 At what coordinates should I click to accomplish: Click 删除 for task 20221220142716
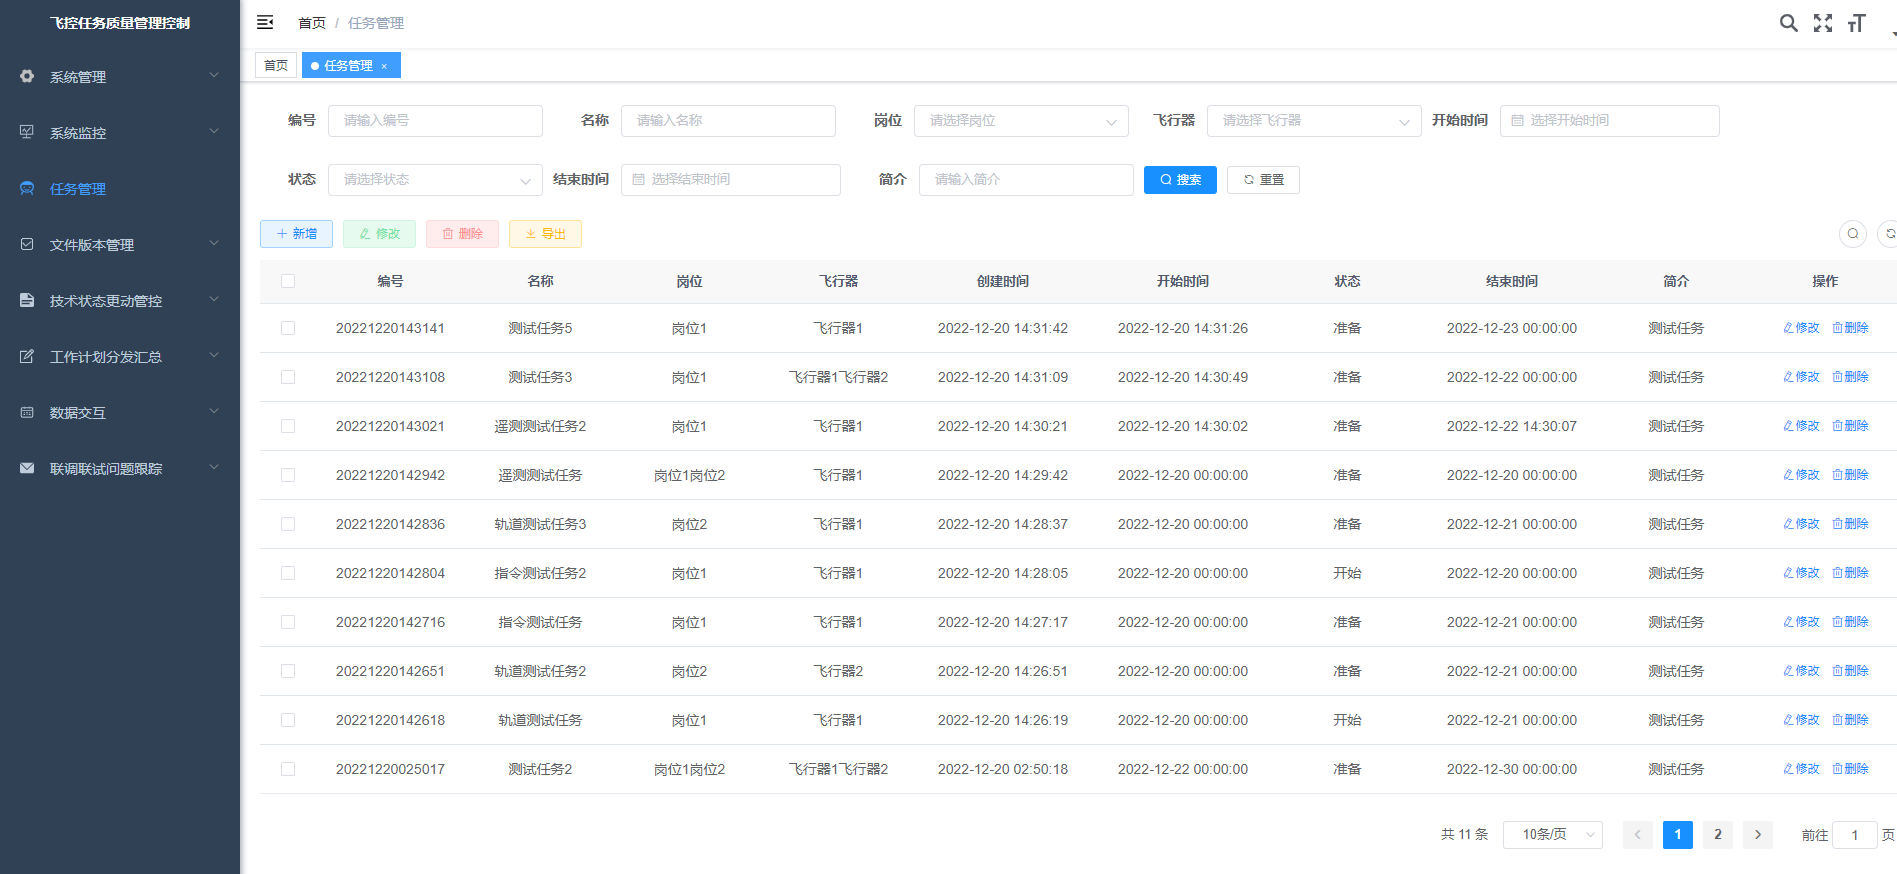[1851, 622]
